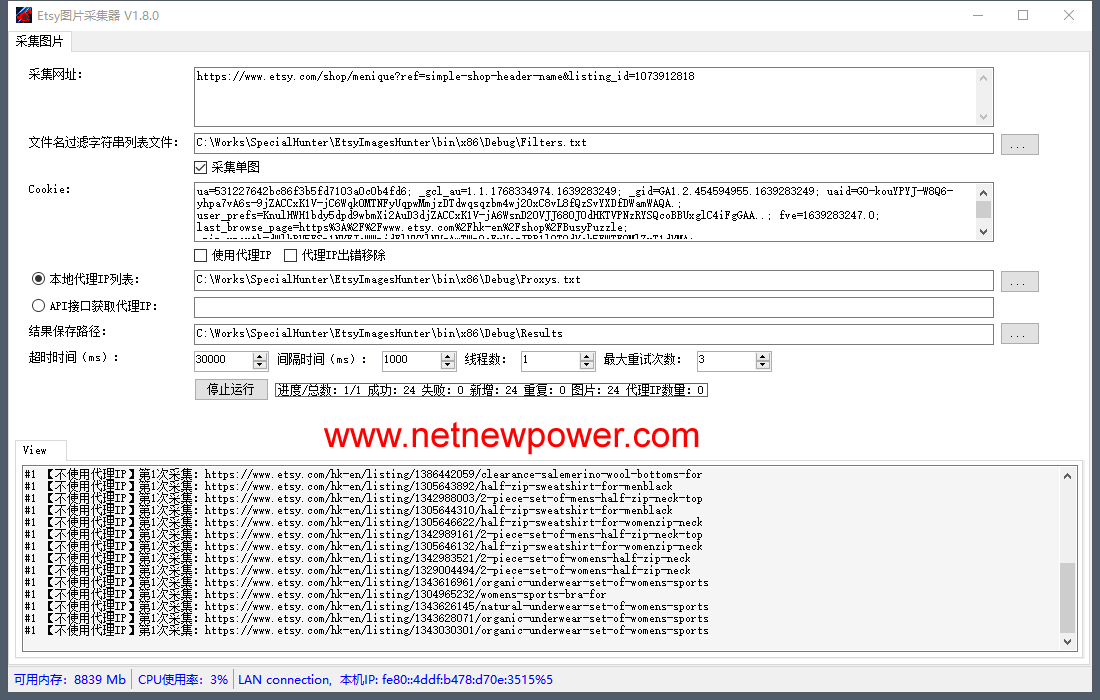Select log line for listing 1386442059
Image resolution: width=1100 pixels, height=700 pixels.
(x=363, y=475)
